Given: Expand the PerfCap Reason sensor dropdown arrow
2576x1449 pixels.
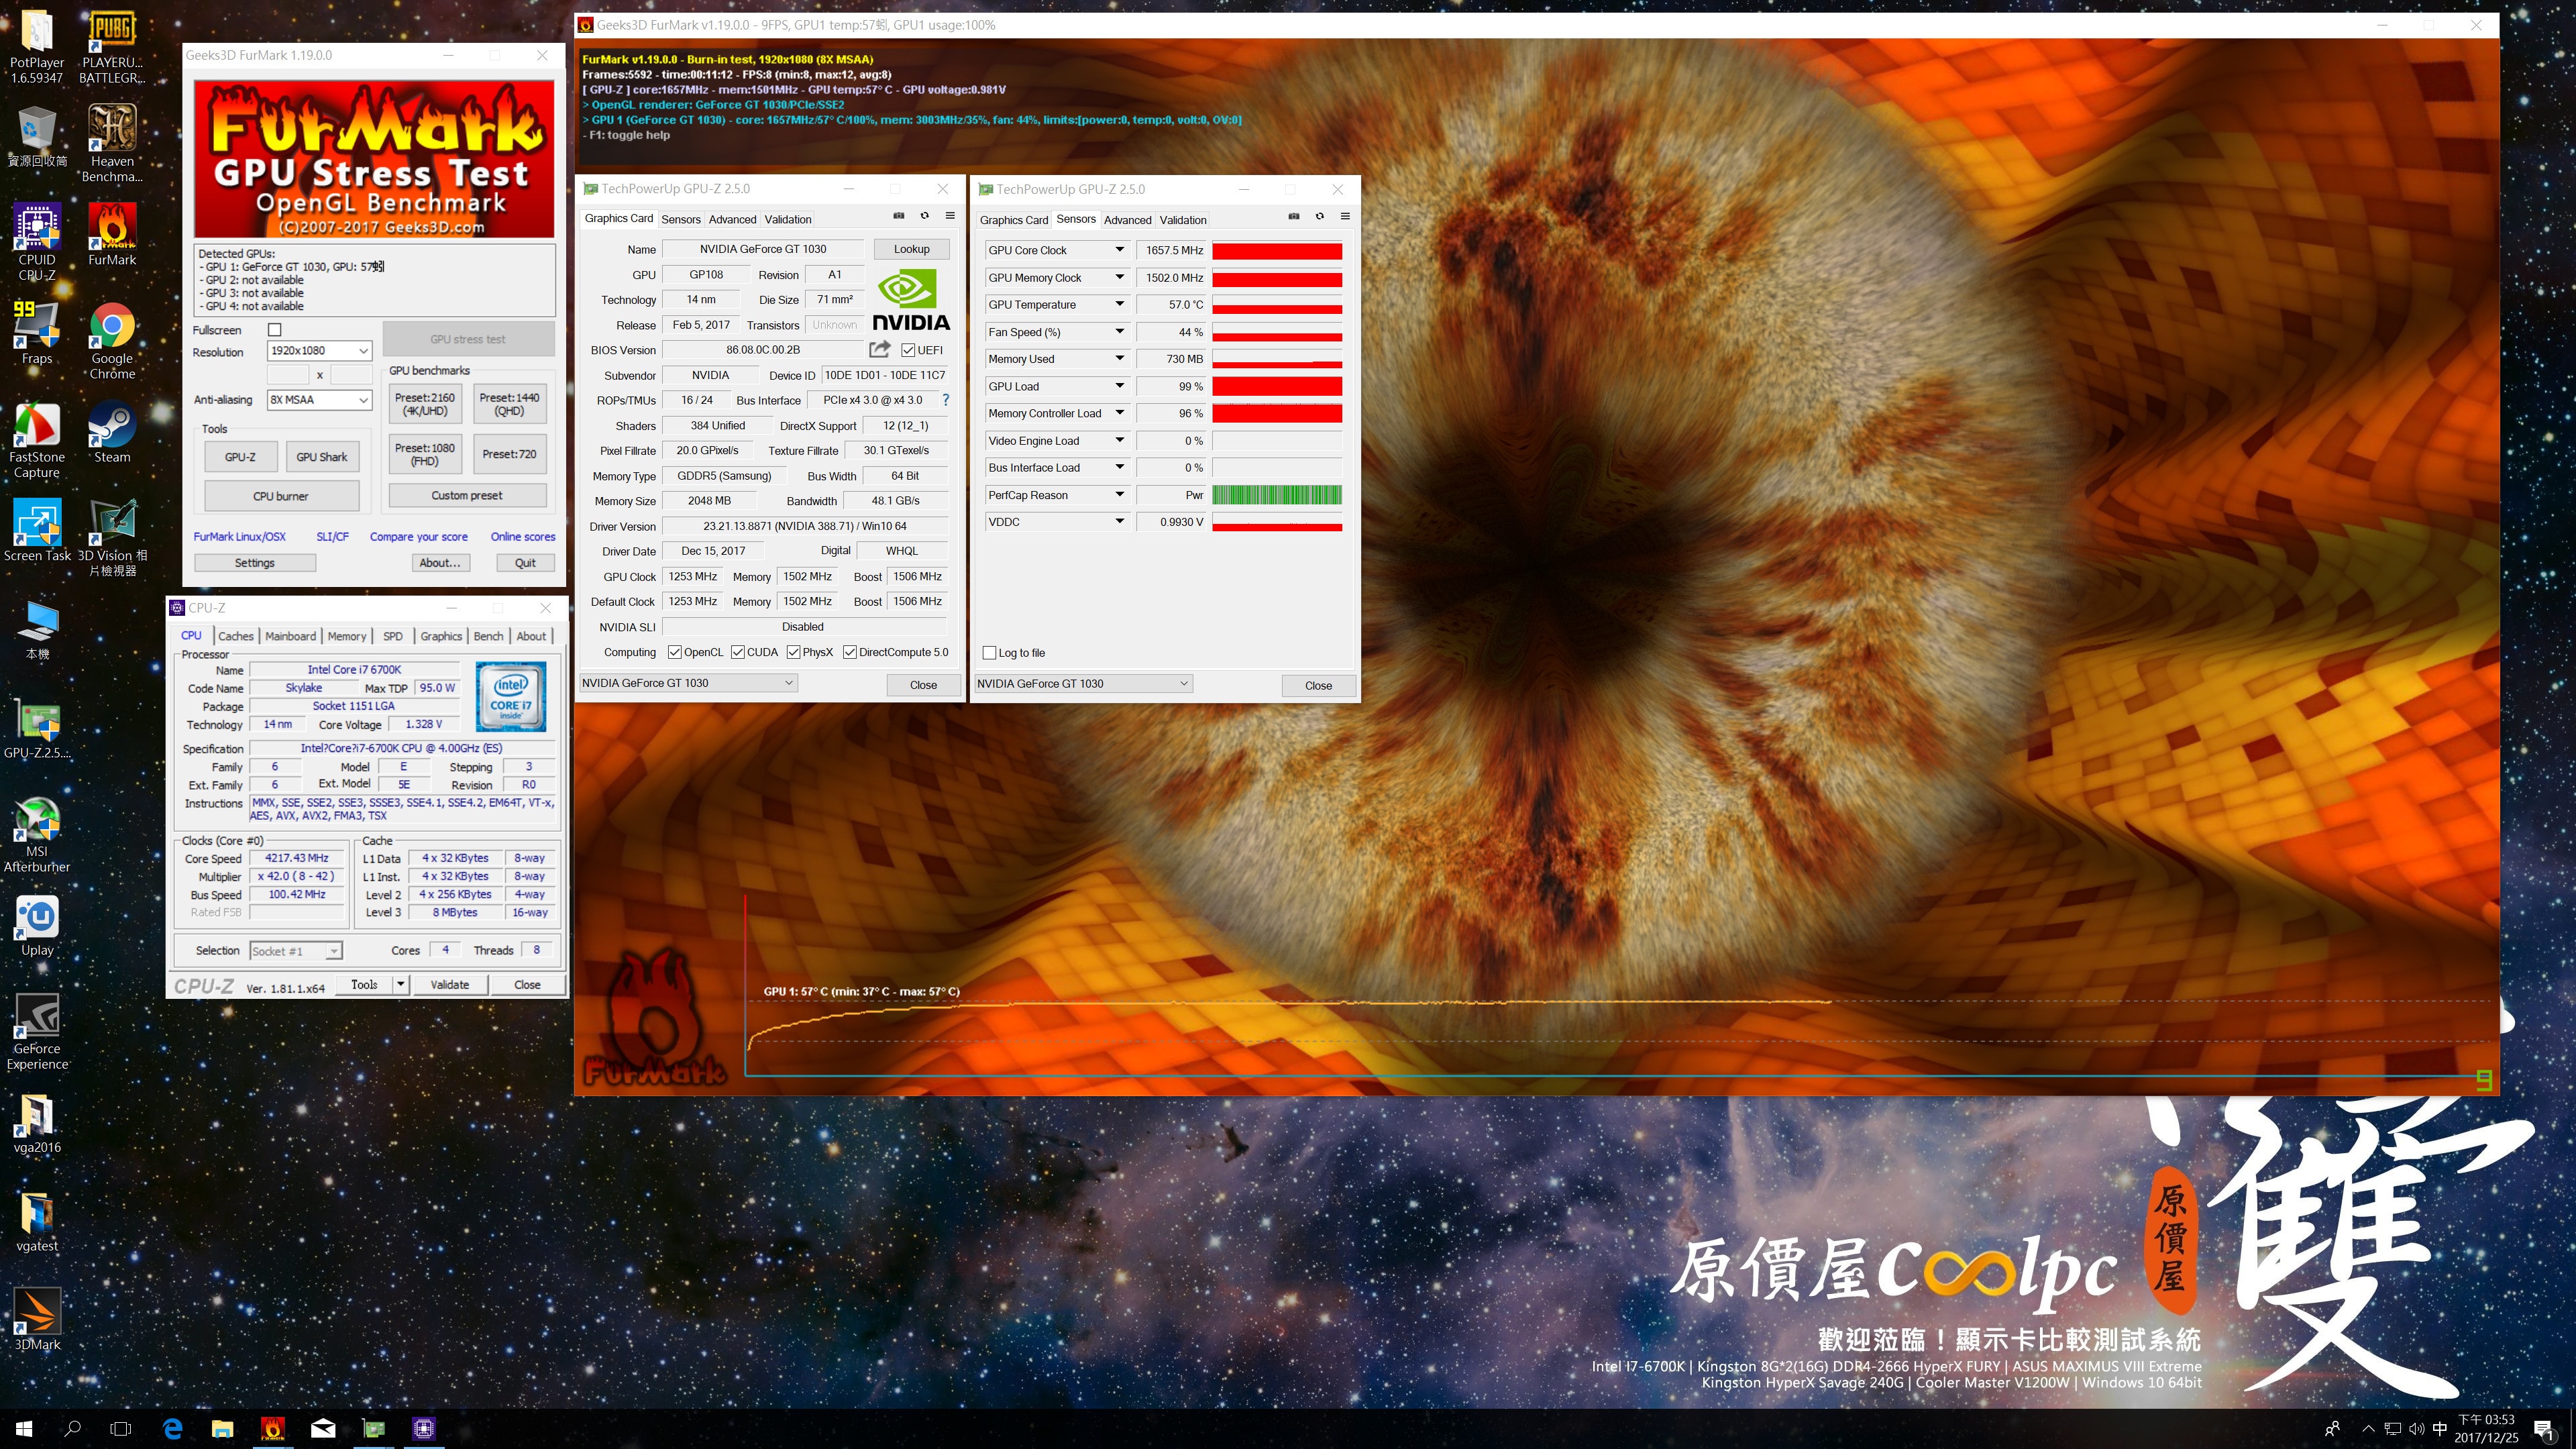Looking at the screenshot, I should [1120, 495].
